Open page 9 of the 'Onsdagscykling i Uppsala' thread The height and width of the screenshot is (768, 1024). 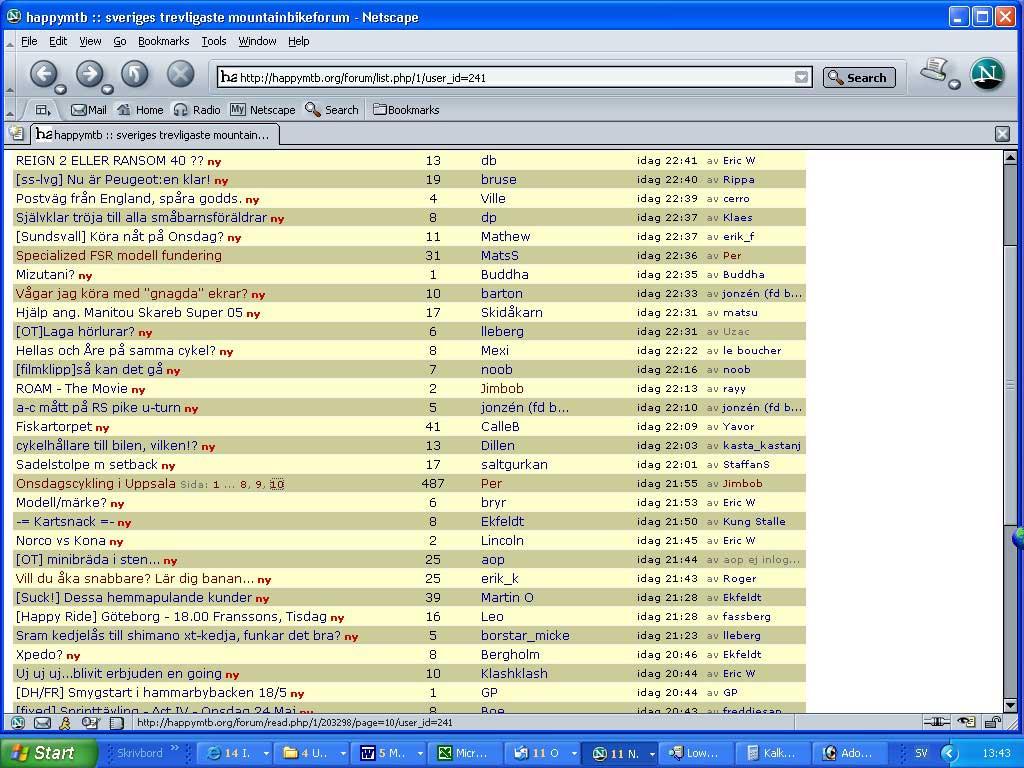(x=259, y=485)
